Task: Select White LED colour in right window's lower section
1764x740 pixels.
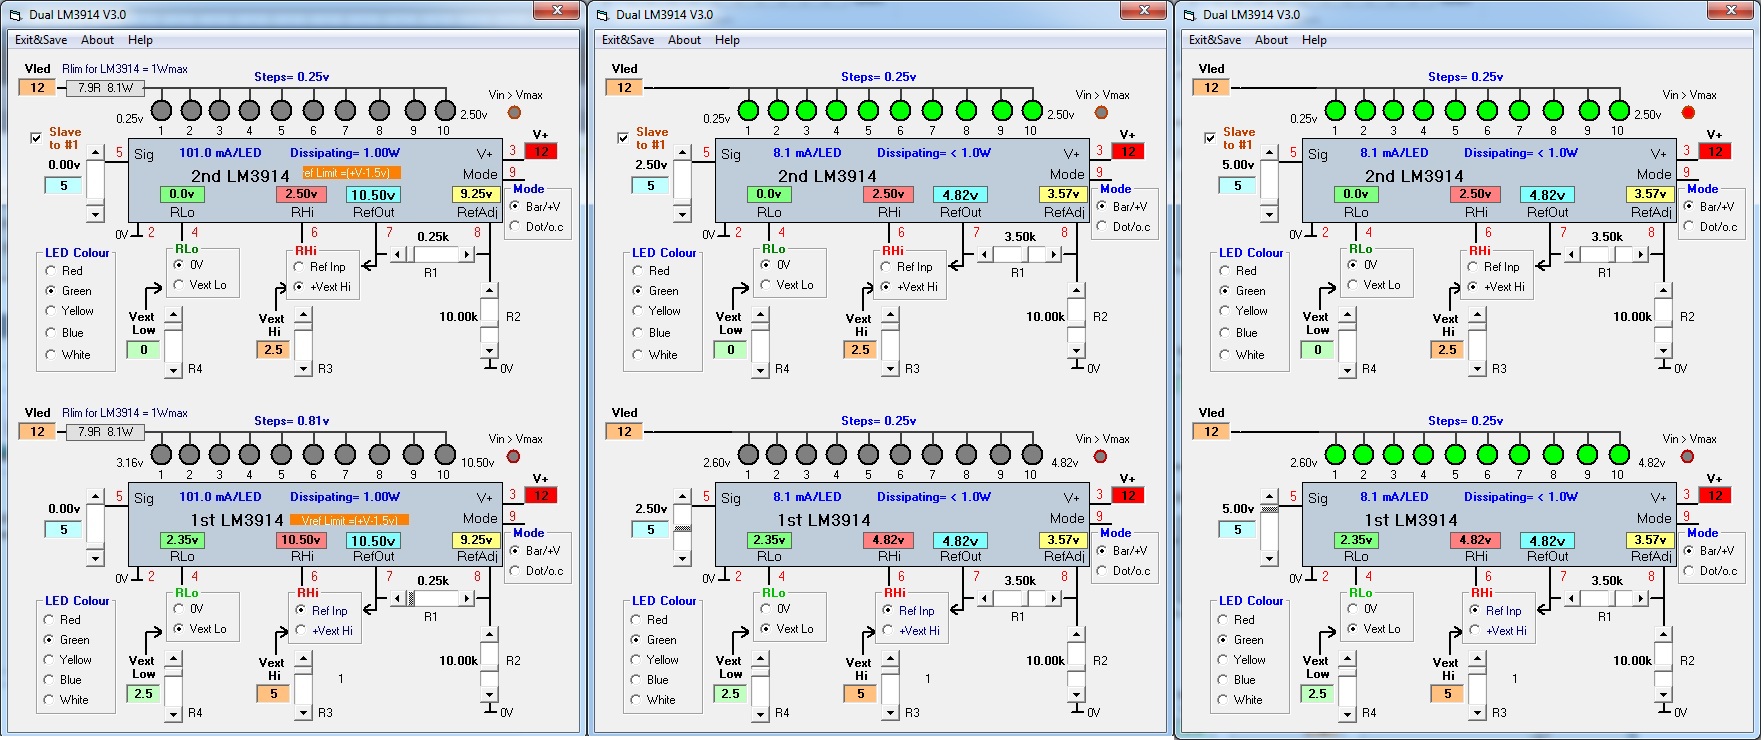Action: pyautogui.click(x=1223, y=699)
